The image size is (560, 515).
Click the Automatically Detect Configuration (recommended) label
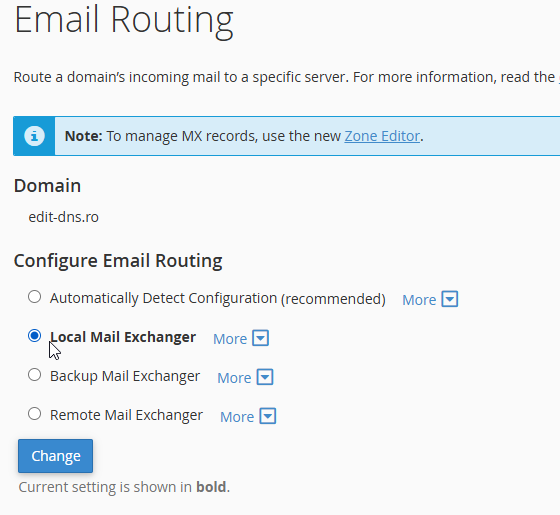click(218, 299)
